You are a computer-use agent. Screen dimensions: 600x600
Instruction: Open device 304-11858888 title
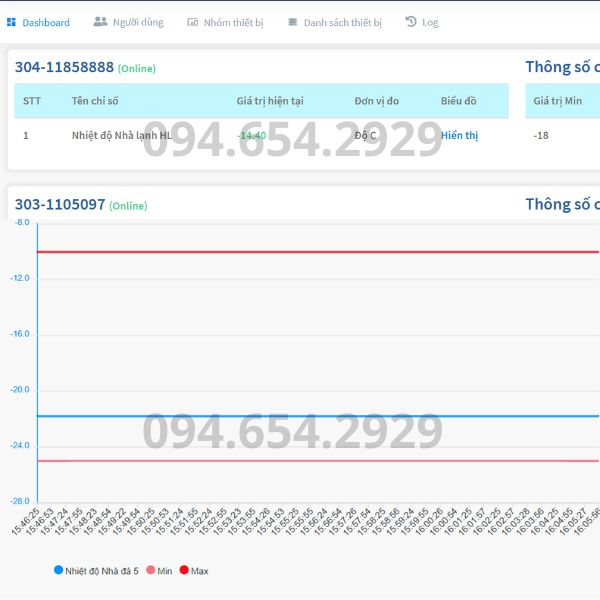(64, 67)
